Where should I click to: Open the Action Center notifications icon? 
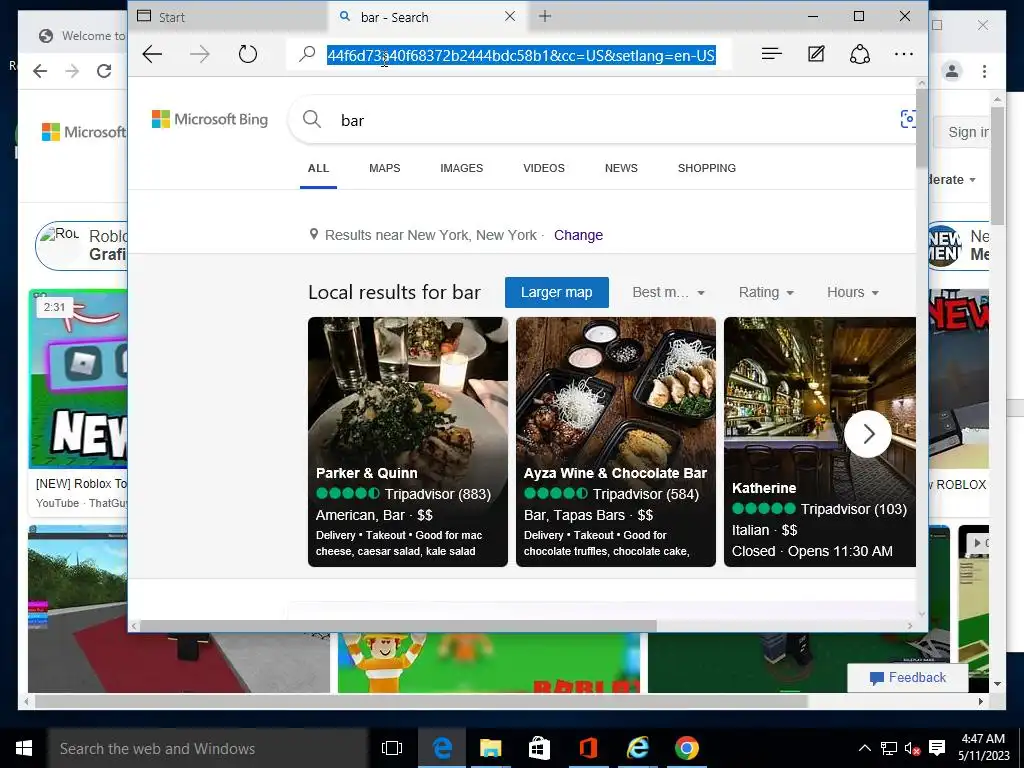pyautogui.click(x=937, y=748)
